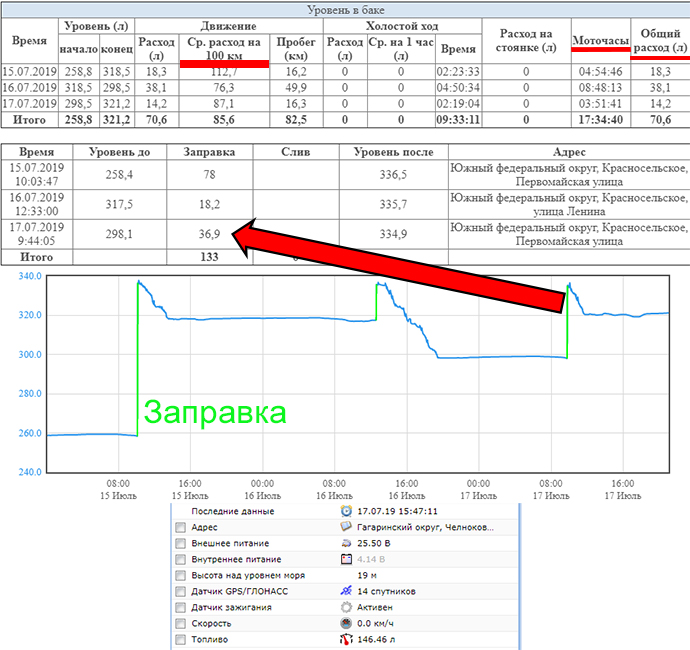The width and height of the screenshot is (690, 650).
Task: Toggle the Внешнее питание checkbox
Action: click(180, 543)
